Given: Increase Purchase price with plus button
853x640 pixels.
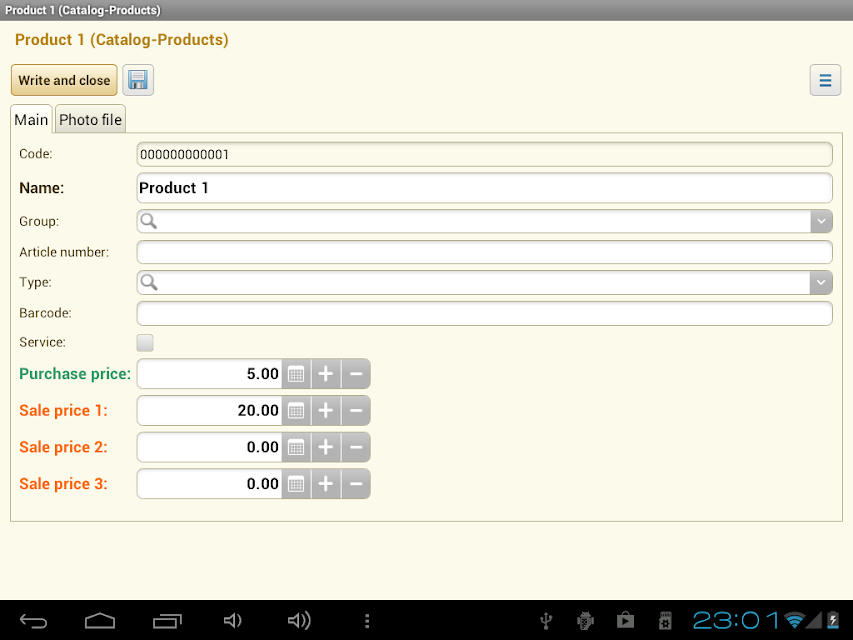Looking at the screenshot, I should 326,374.
